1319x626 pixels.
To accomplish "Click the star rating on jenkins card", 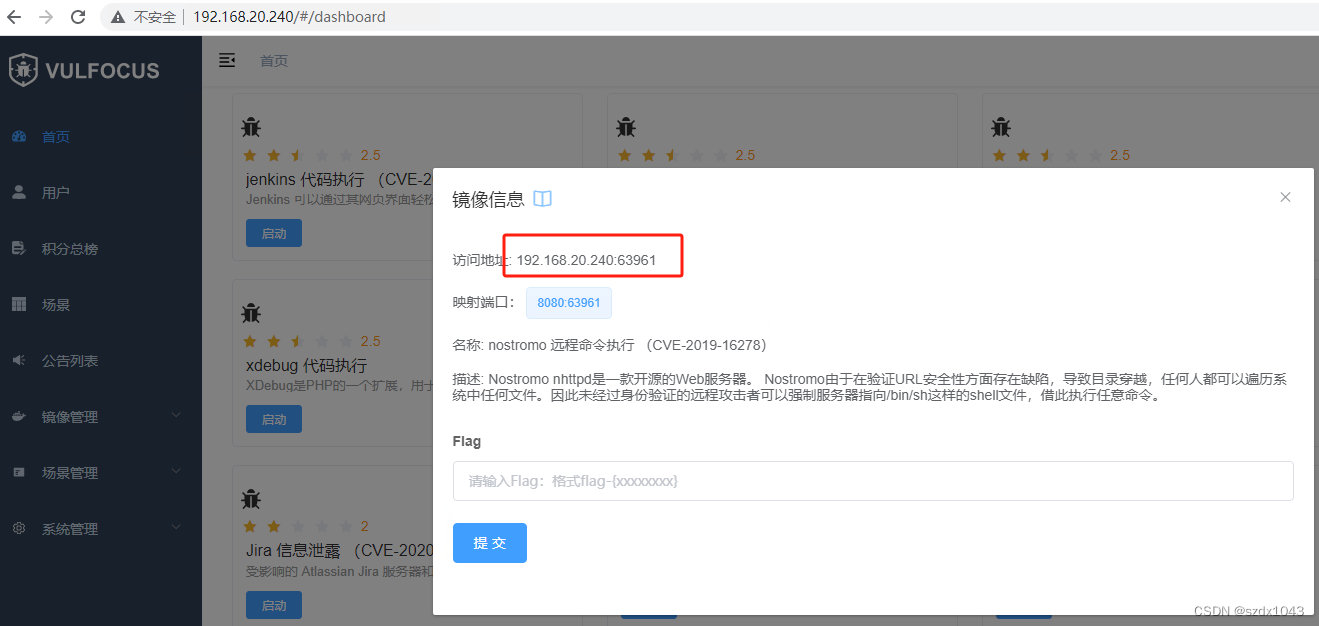I will [298, 155].
